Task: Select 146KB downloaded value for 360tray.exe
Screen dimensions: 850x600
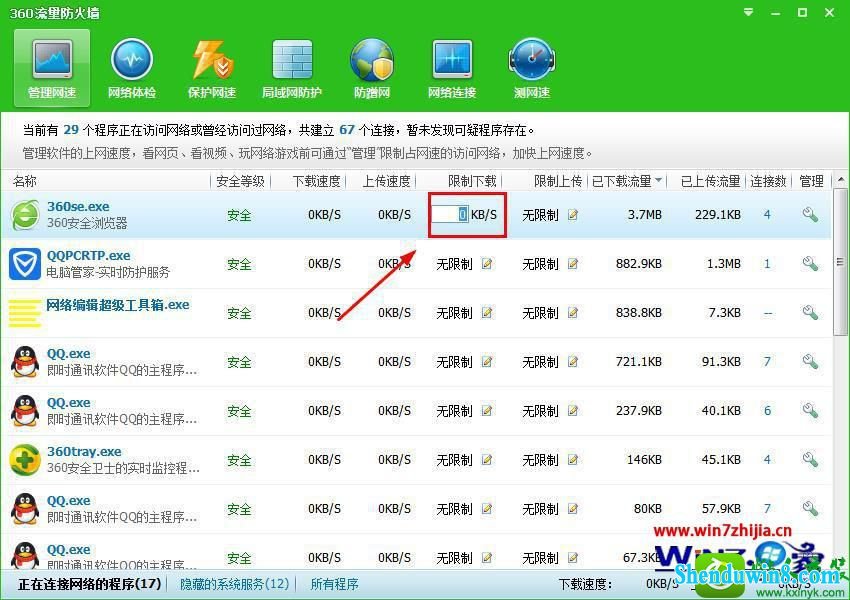Action: [644, 460]
